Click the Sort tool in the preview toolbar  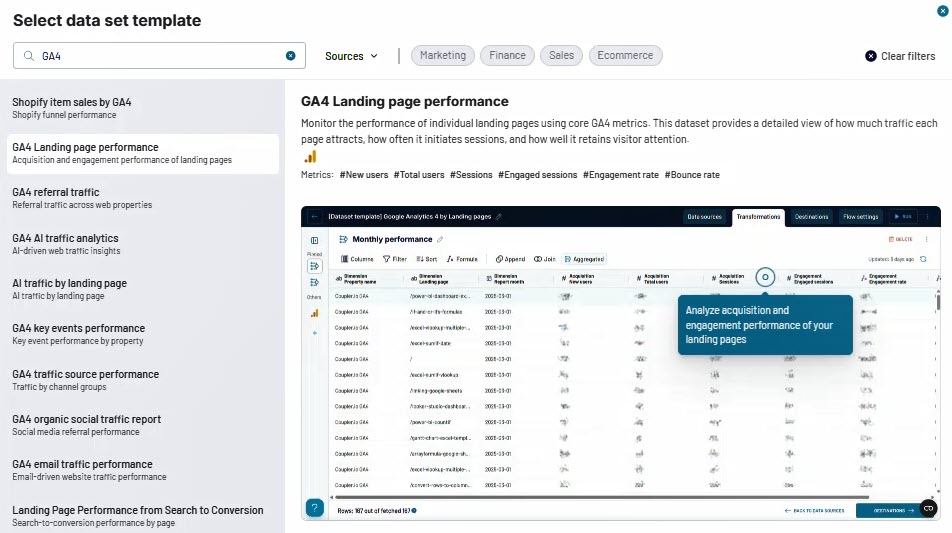[x=427, y=259]
